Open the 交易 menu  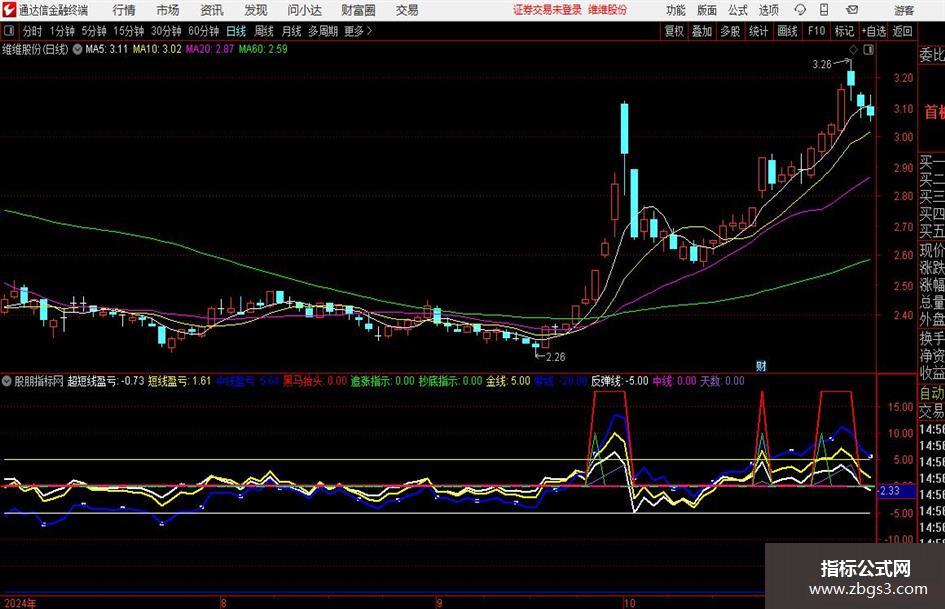coord(407,10)
